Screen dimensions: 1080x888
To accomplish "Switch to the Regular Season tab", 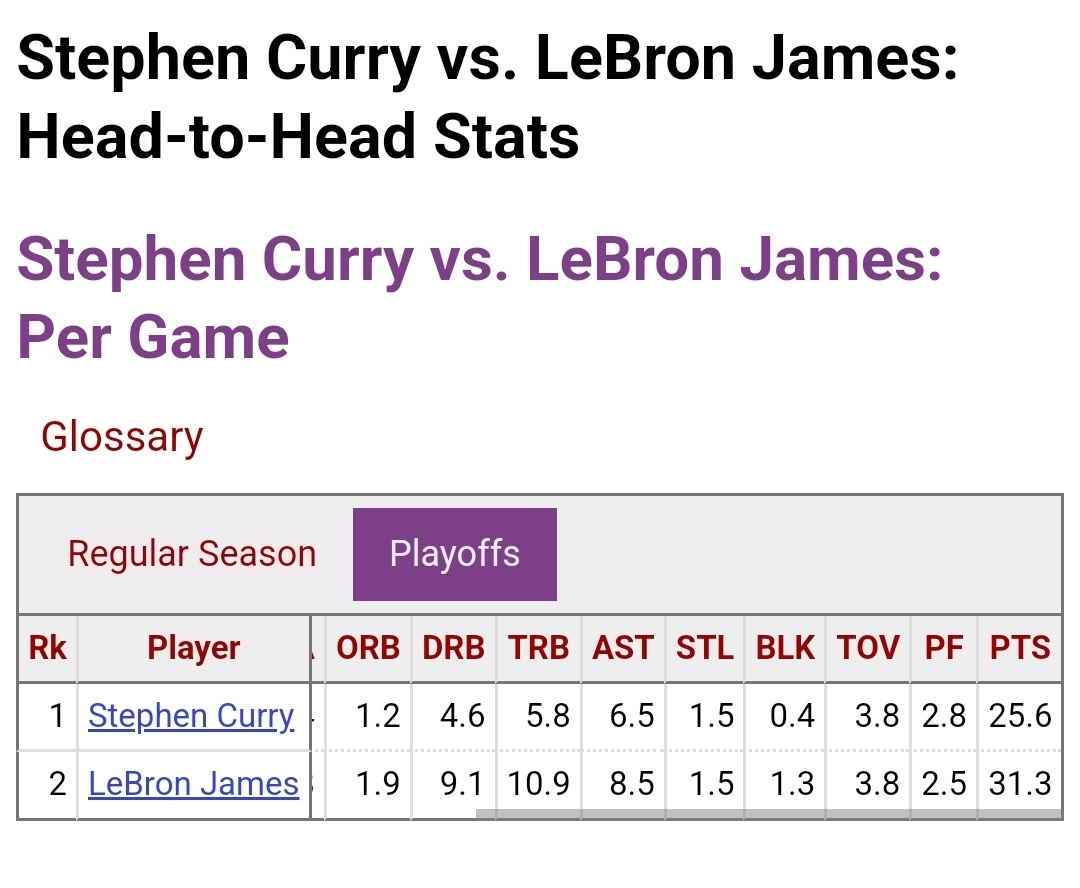I will tap(191, 554).
